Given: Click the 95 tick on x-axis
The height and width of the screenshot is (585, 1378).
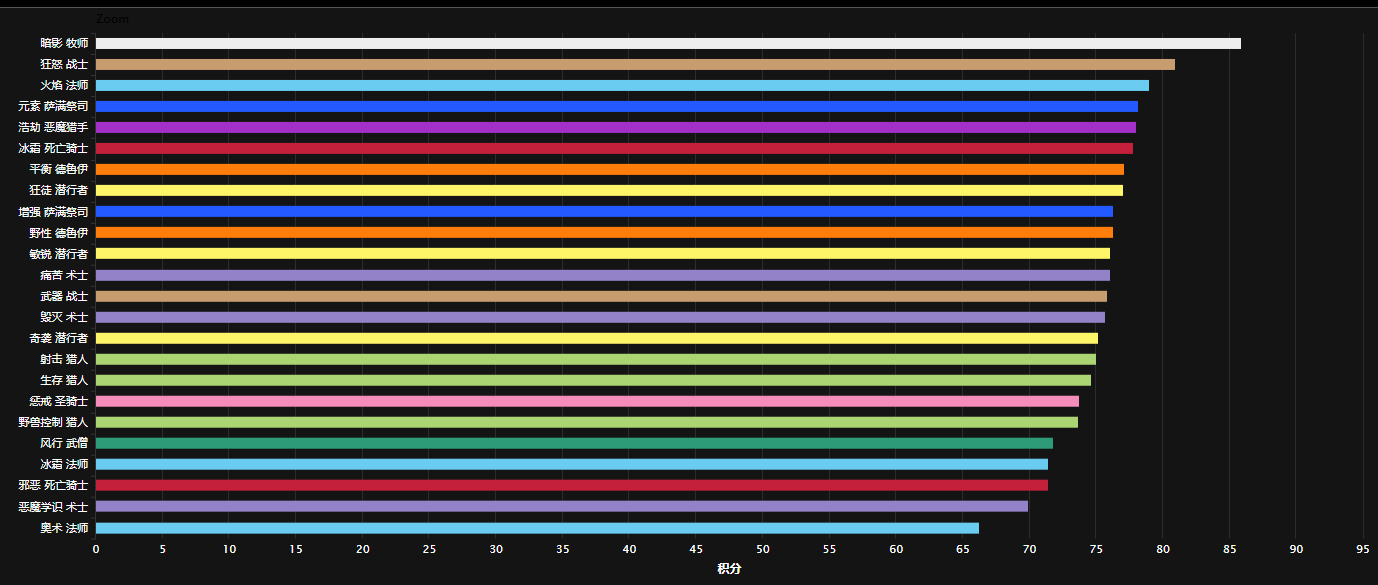Looking at the screenshot, I should [1363, 549].
